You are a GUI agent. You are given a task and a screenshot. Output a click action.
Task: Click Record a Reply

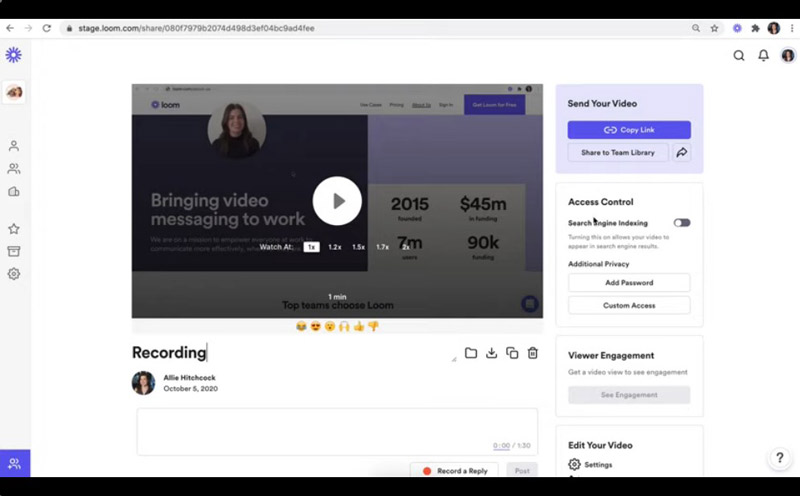(x=454, y=470)
